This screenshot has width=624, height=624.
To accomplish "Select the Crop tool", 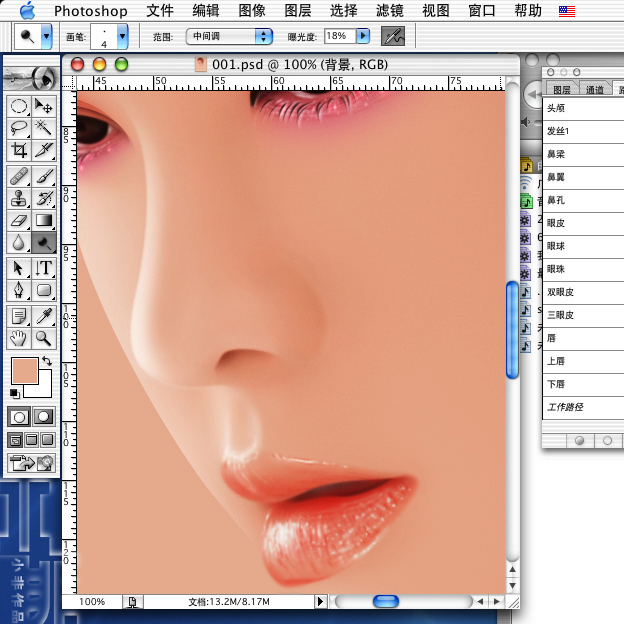I will tap(19, 150).
